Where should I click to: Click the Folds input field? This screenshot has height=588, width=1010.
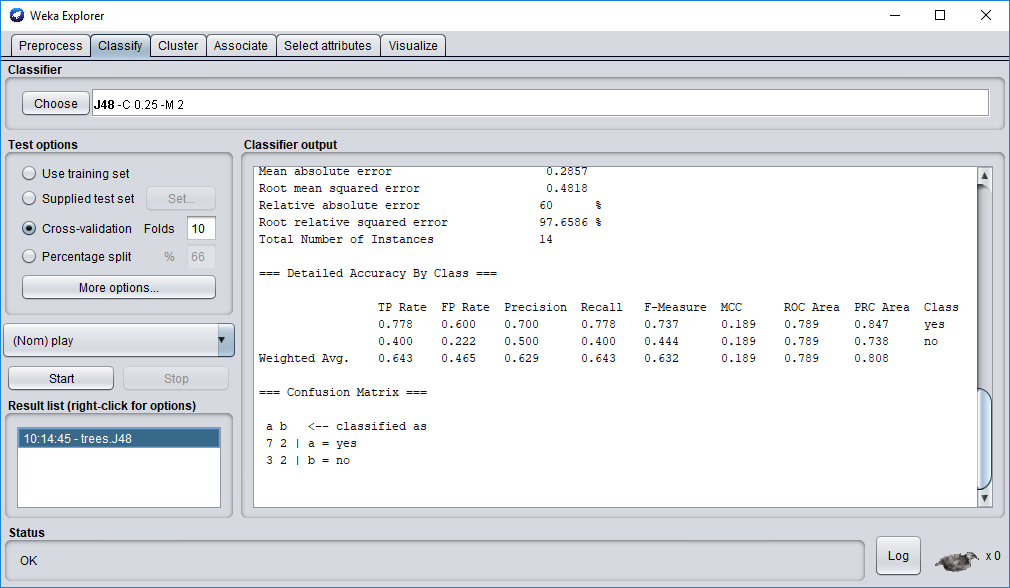(x=200, y=229)
